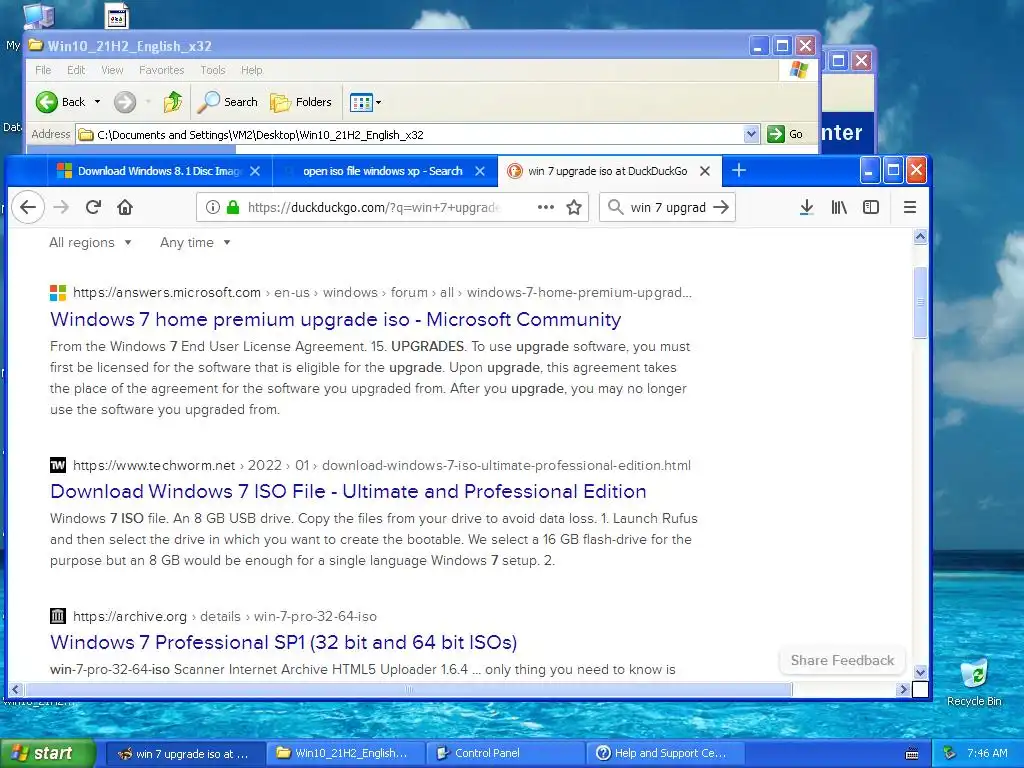1024x768 pixels.
Task: Open Help menu in Explorer
Action: tap(251, 70)
